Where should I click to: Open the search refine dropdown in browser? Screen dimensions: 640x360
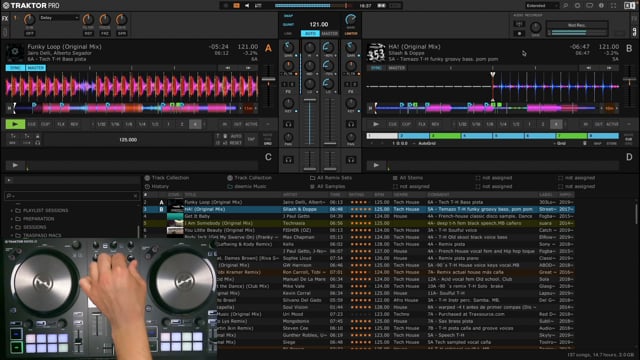(9, 196)
